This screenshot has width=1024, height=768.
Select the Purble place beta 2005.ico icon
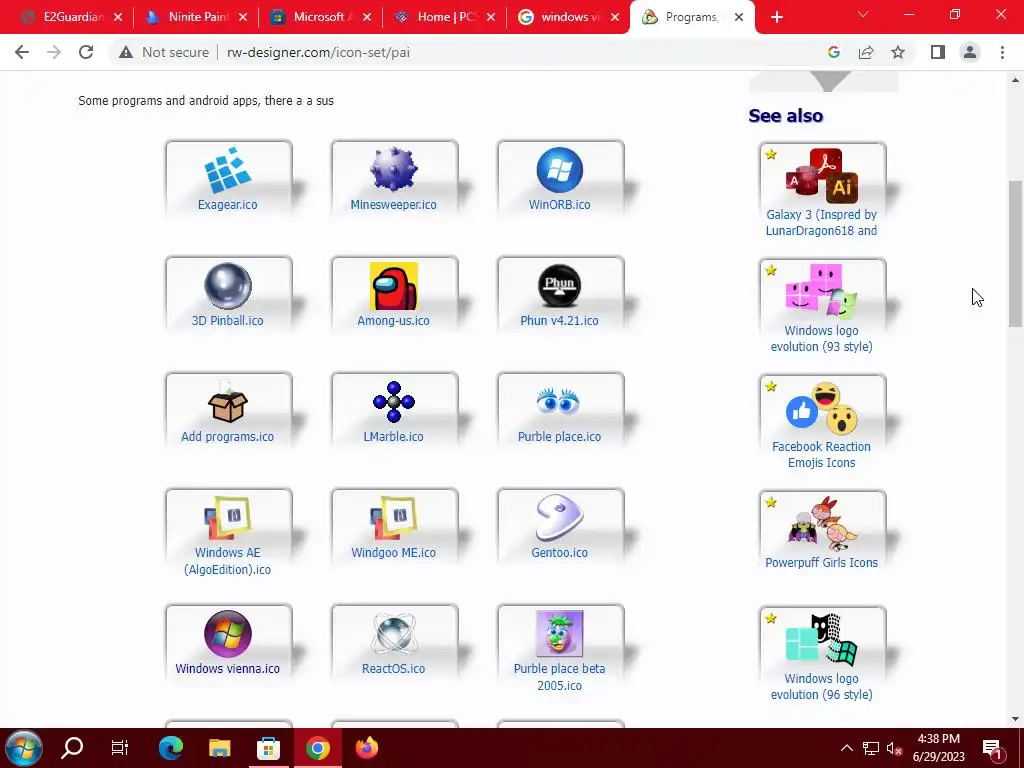(560, 633)
